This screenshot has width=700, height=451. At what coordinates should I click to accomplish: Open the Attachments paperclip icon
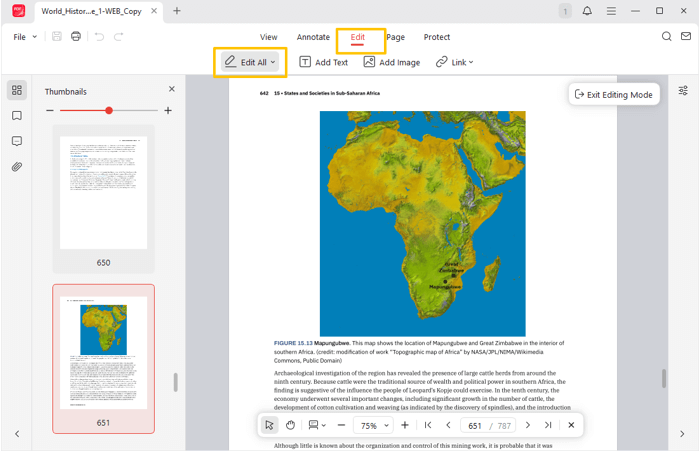(x=17, y=167)
